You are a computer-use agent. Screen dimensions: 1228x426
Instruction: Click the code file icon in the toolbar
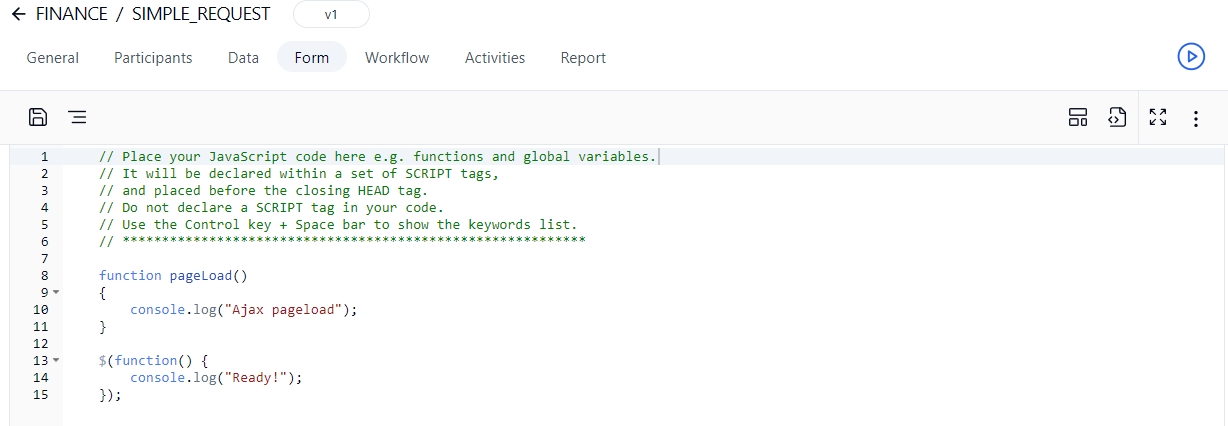tap(1116, 117)
